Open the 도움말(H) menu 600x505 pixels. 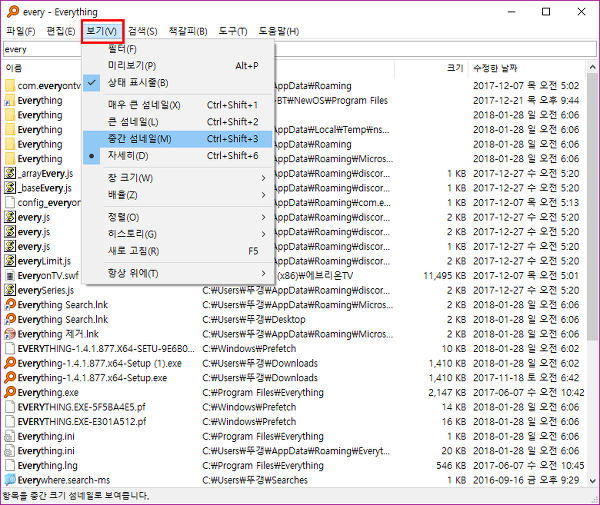click(x=279, y=31)
